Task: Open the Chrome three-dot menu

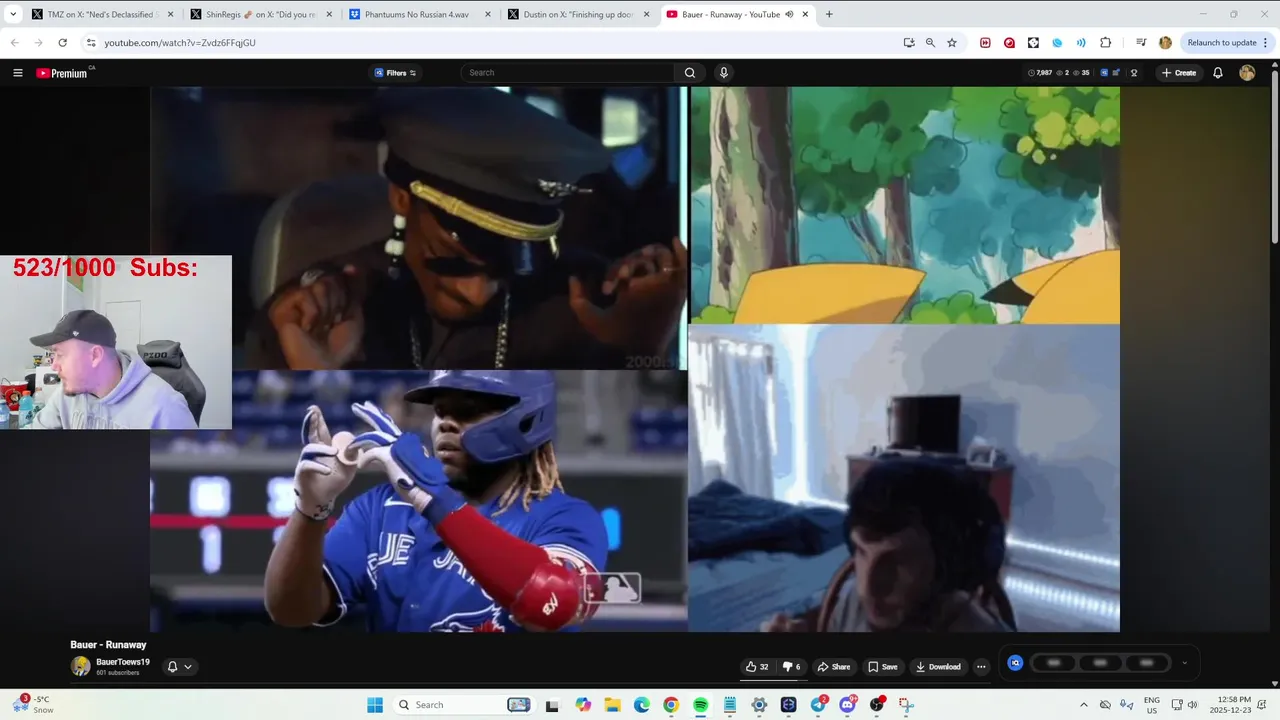Action: 1266,43
